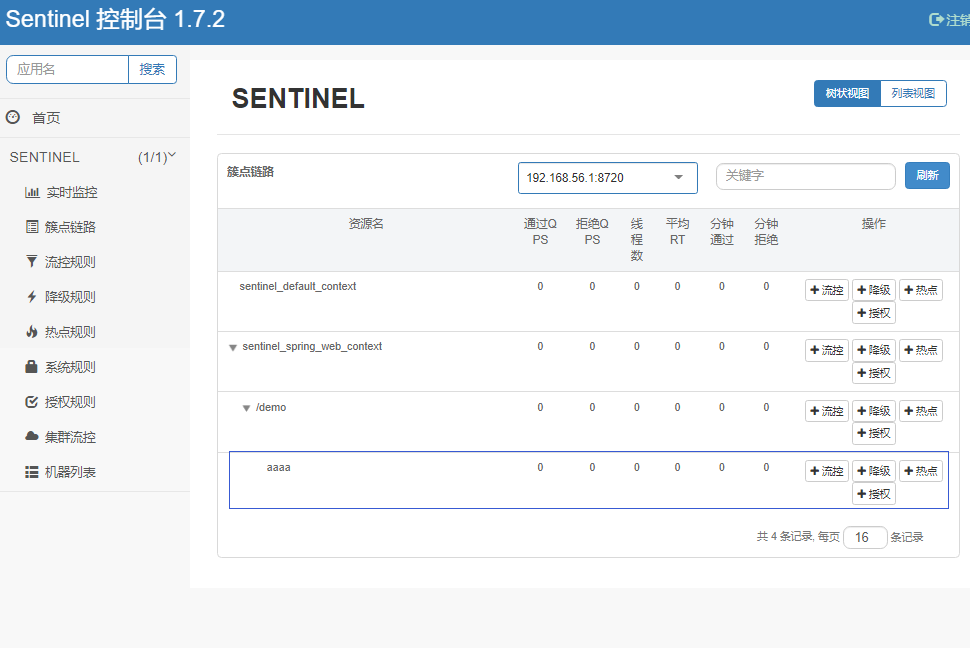Add 流控 rule for sentinel_spring_web_context
Viewport: 970px width, 648px height.
826,350
